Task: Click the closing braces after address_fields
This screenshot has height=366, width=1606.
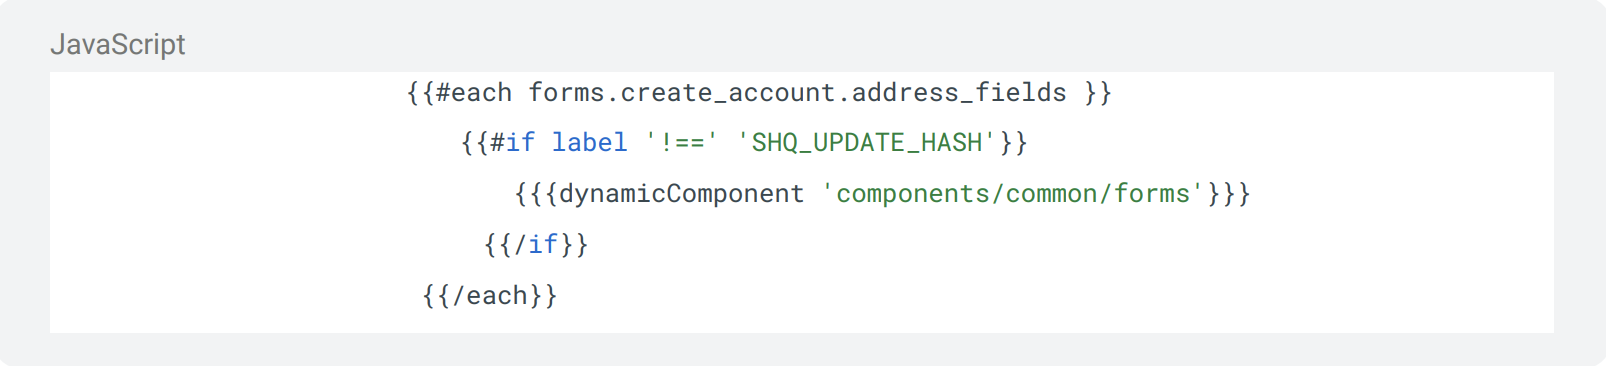Action: (1098, 93)
